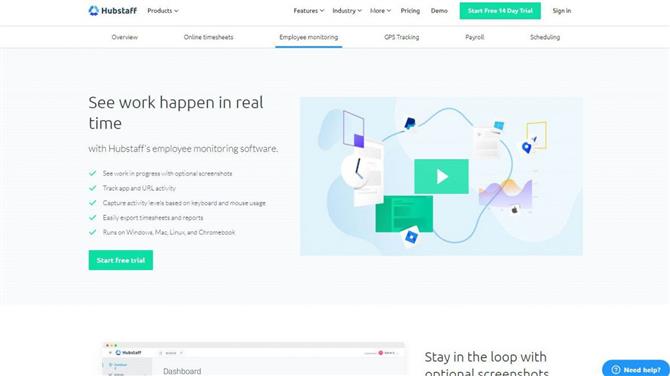Click the 'Stay in the loop' heading
The width and height of the screenshot is (670, 376).
pos(486,364)
